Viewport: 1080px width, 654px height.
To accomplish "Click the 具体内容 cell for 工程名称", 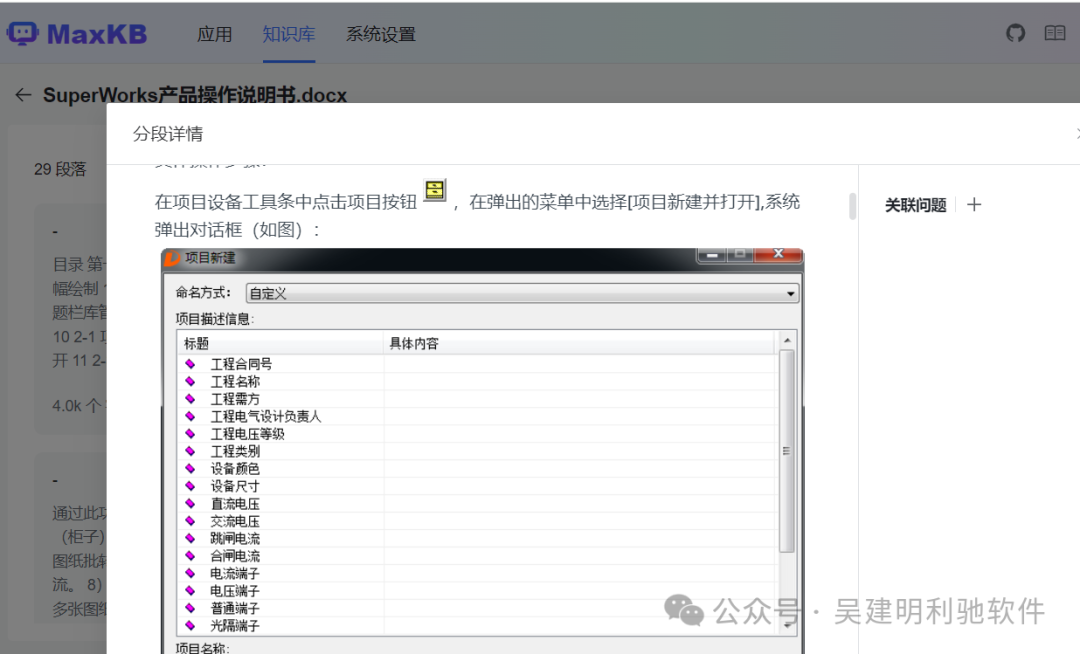I will [580, 381].
